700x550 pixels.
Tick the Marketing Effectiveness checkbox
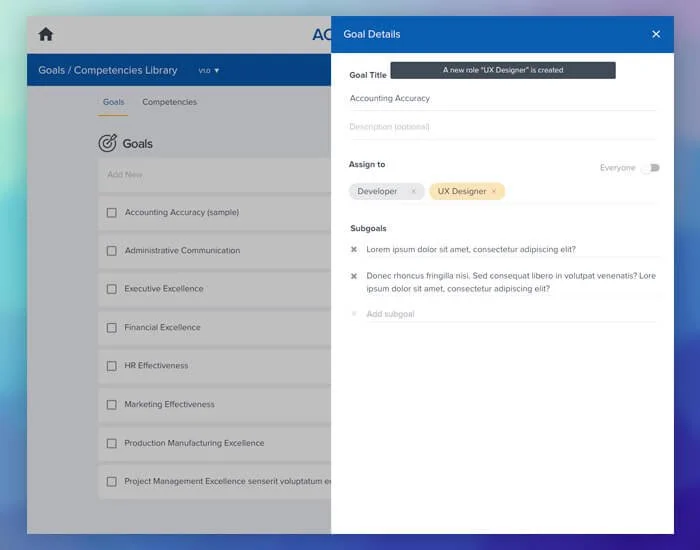coord(112,404)
